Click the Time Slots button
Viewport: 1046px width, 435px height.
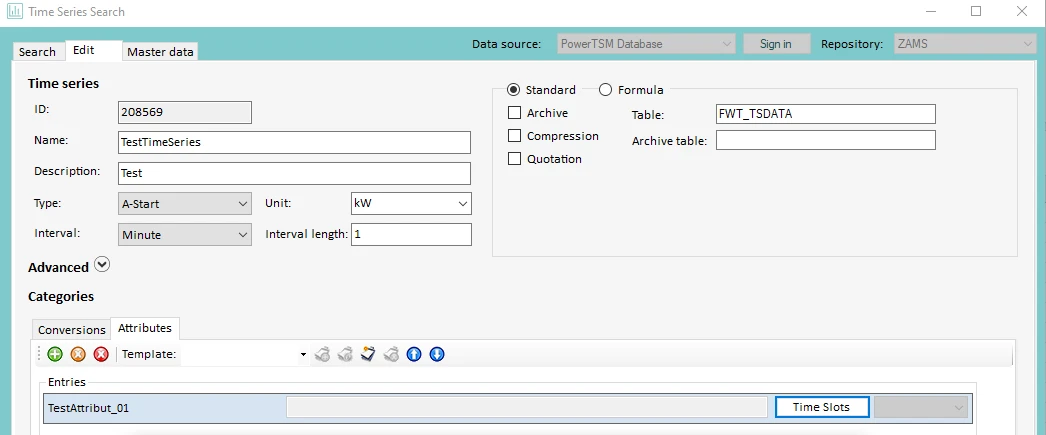click(821, 407)
